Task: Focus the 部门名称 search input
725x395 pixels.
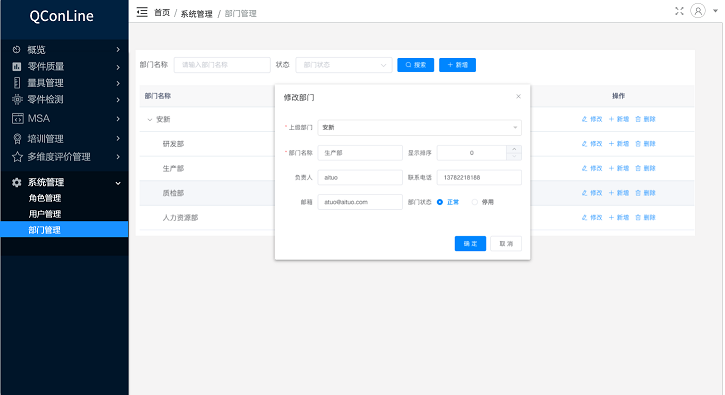Action: coord(222,65)
